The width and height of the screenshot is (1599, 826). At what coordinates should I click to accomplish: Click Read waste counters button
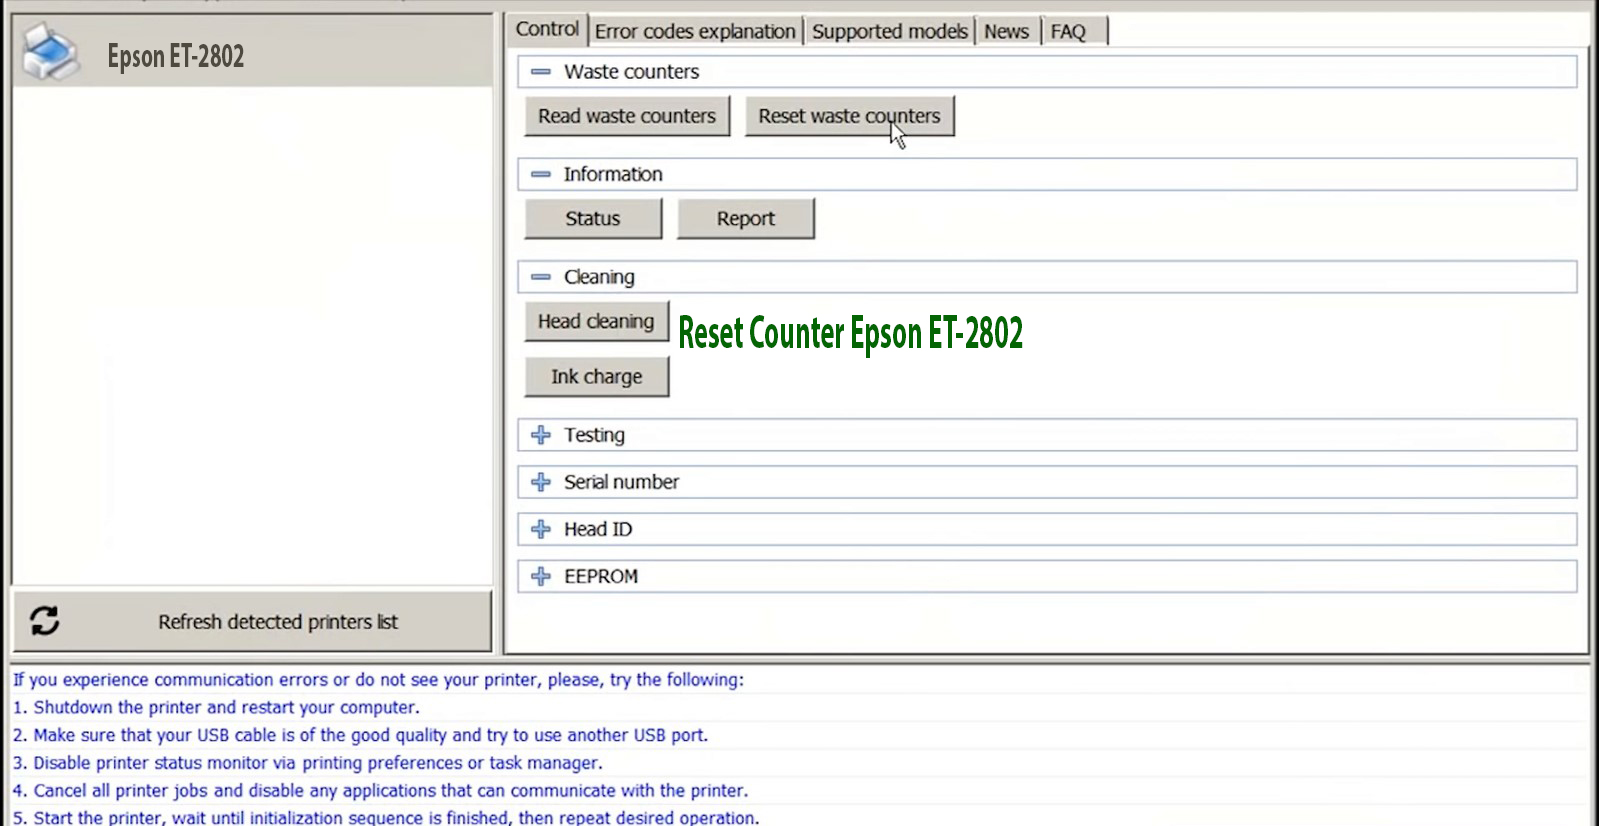click(627, 116)
